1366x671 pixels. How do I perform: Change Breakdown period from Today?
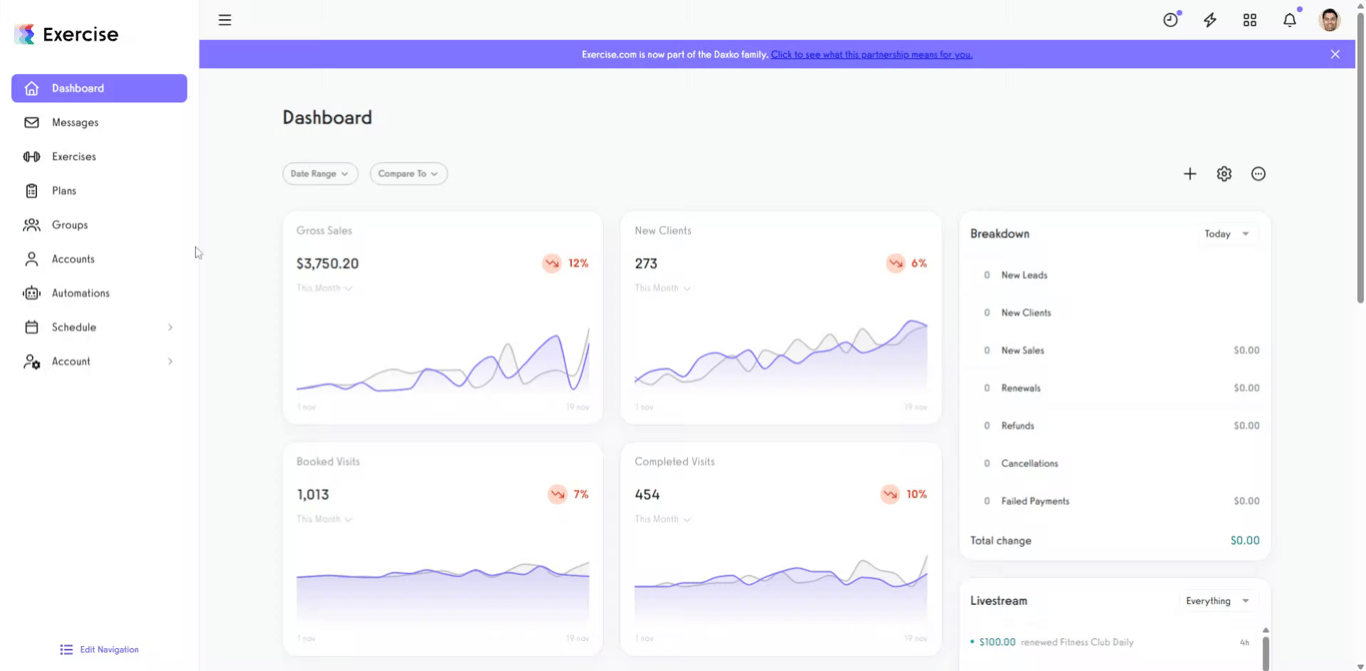1227,234
